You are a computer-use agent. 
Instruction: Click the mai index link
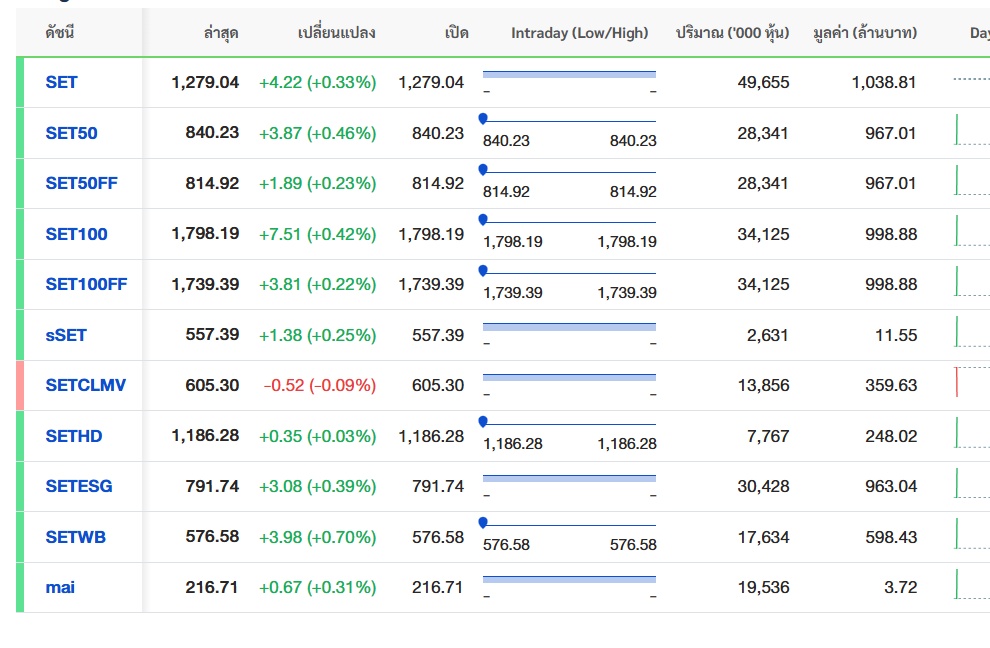(x=60, y=587)
